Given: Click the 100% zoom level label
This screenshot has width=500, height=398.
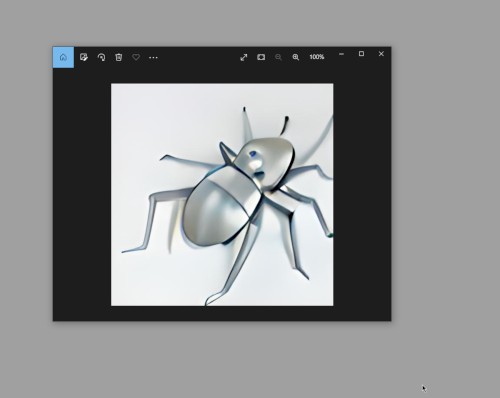Looking at the screenshot, I should pos(317,57).
